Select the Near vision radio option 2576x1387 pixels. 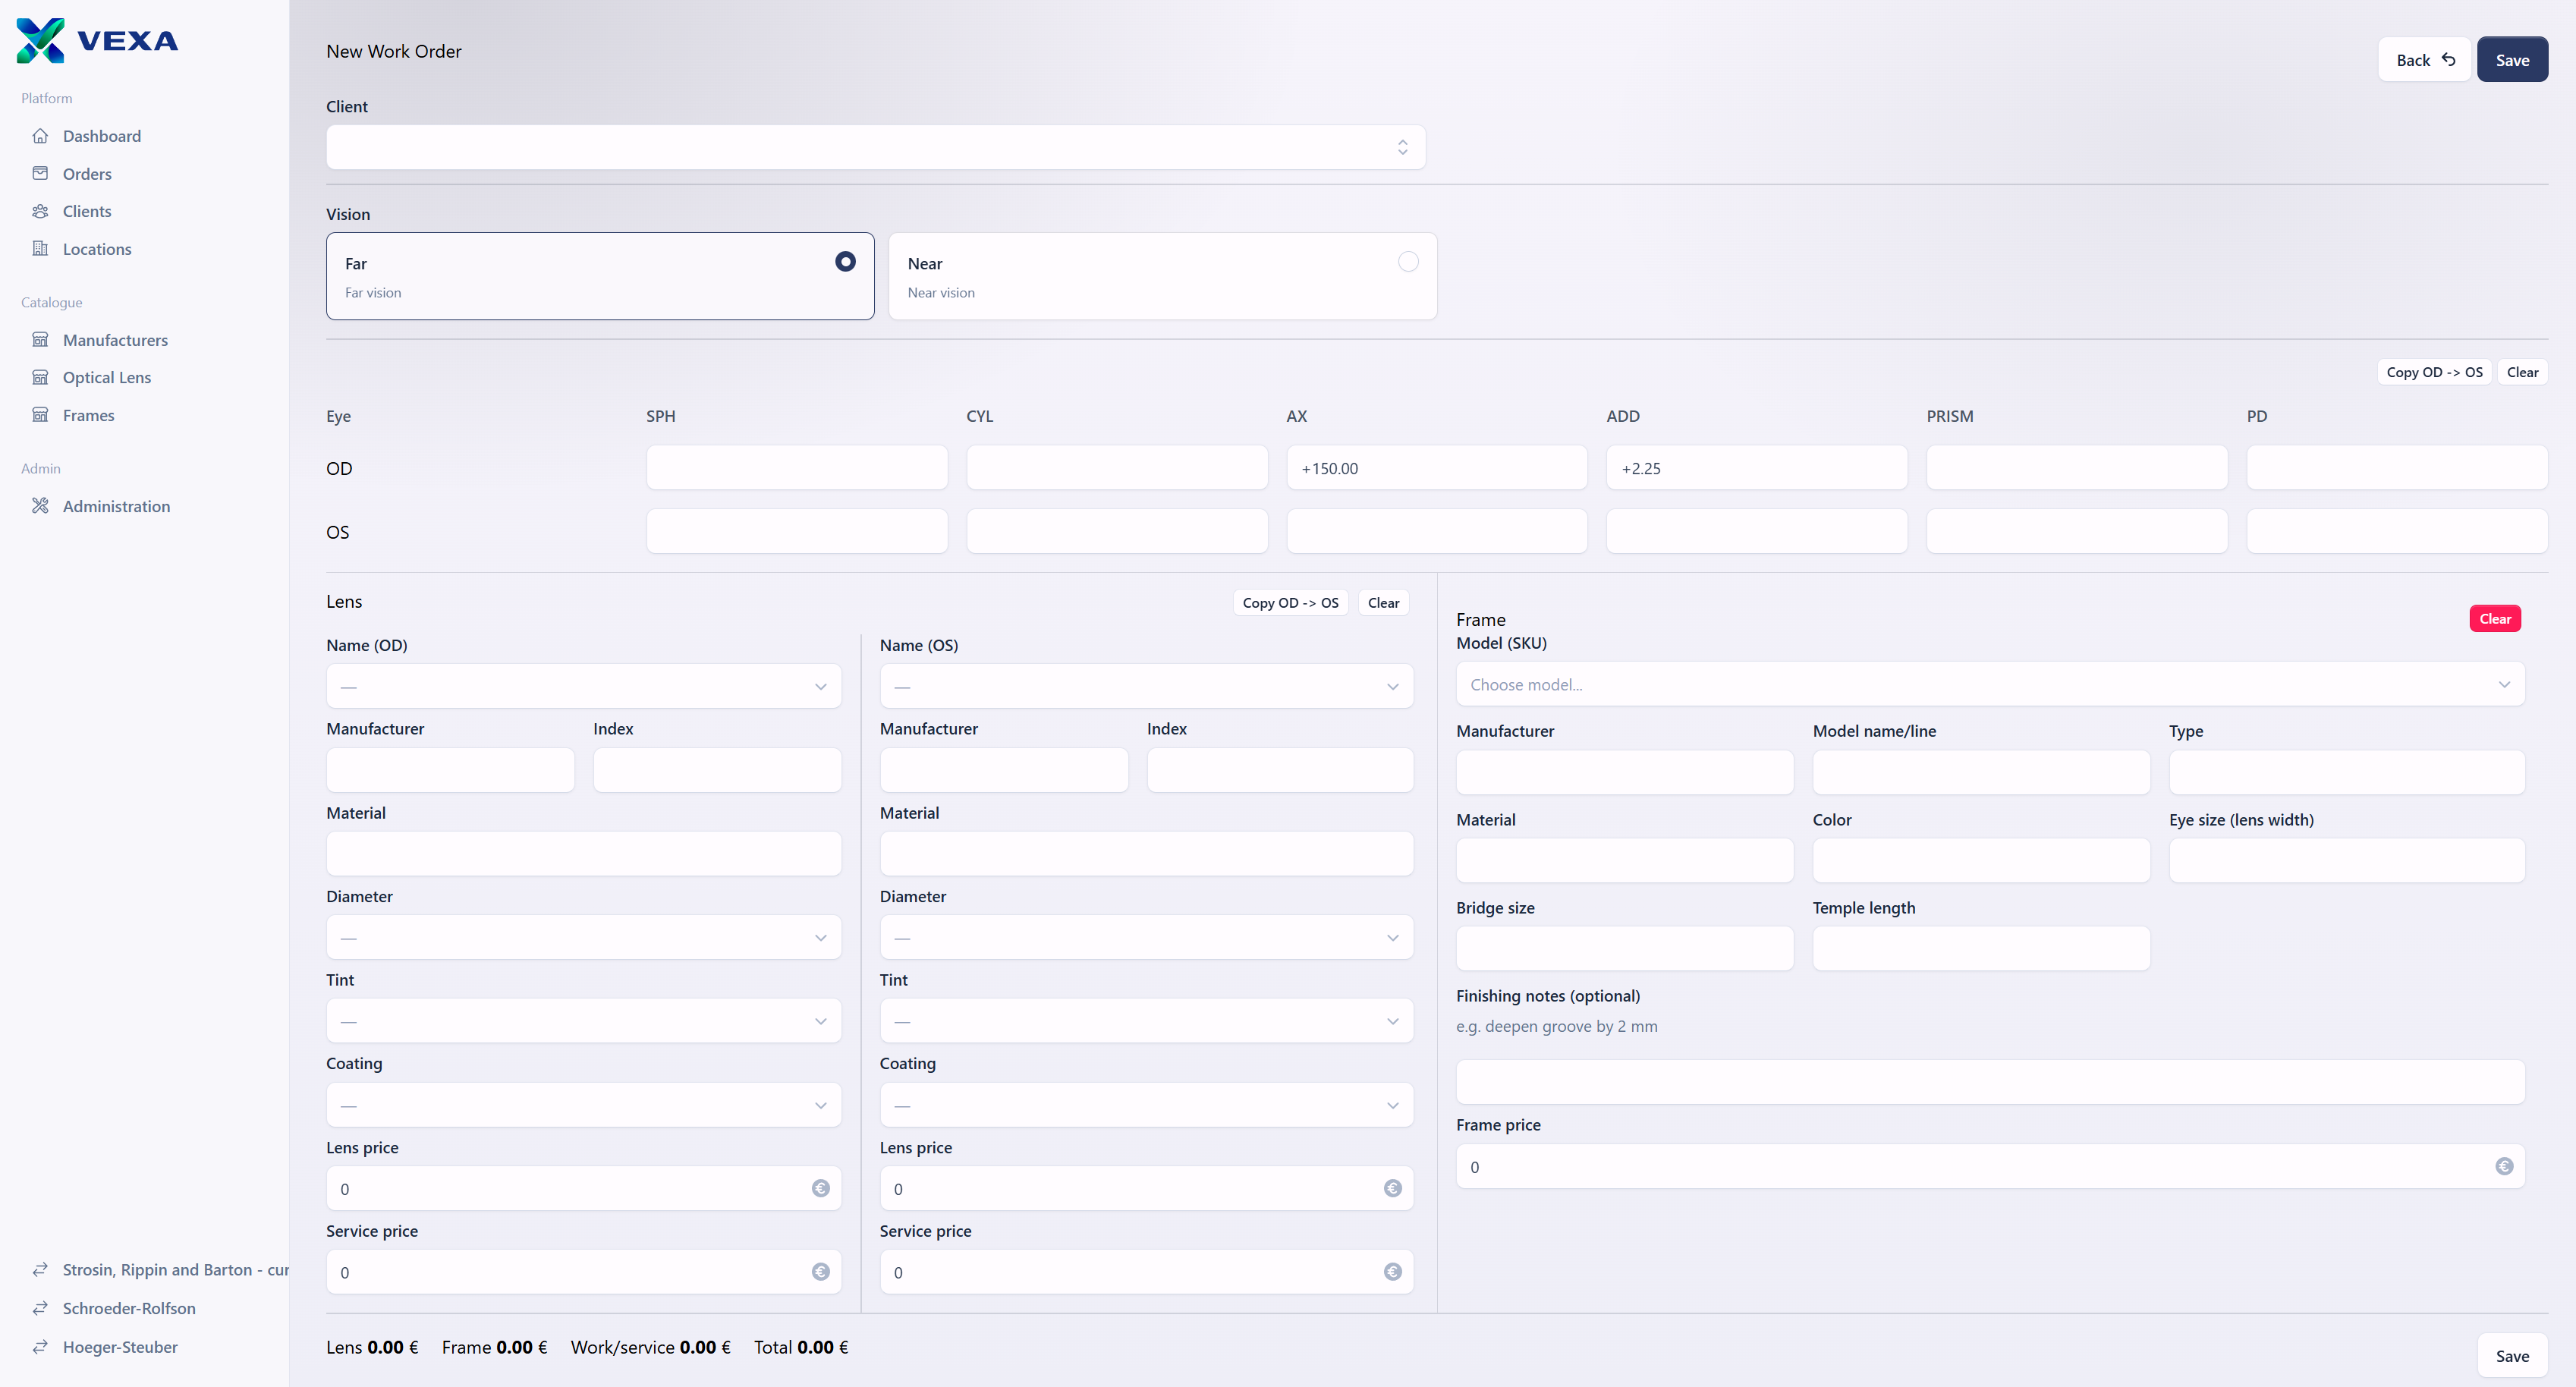[1407, 262]
